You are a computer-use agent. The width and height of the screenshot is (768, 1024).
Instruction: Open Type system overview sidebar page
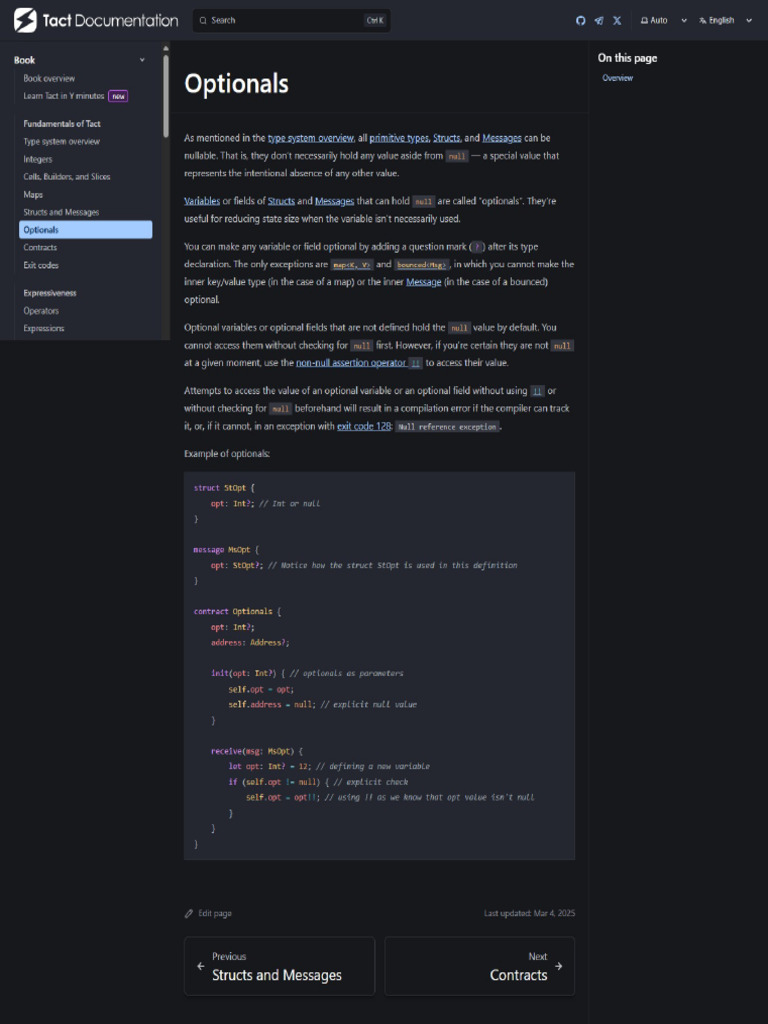click(61, 141)
